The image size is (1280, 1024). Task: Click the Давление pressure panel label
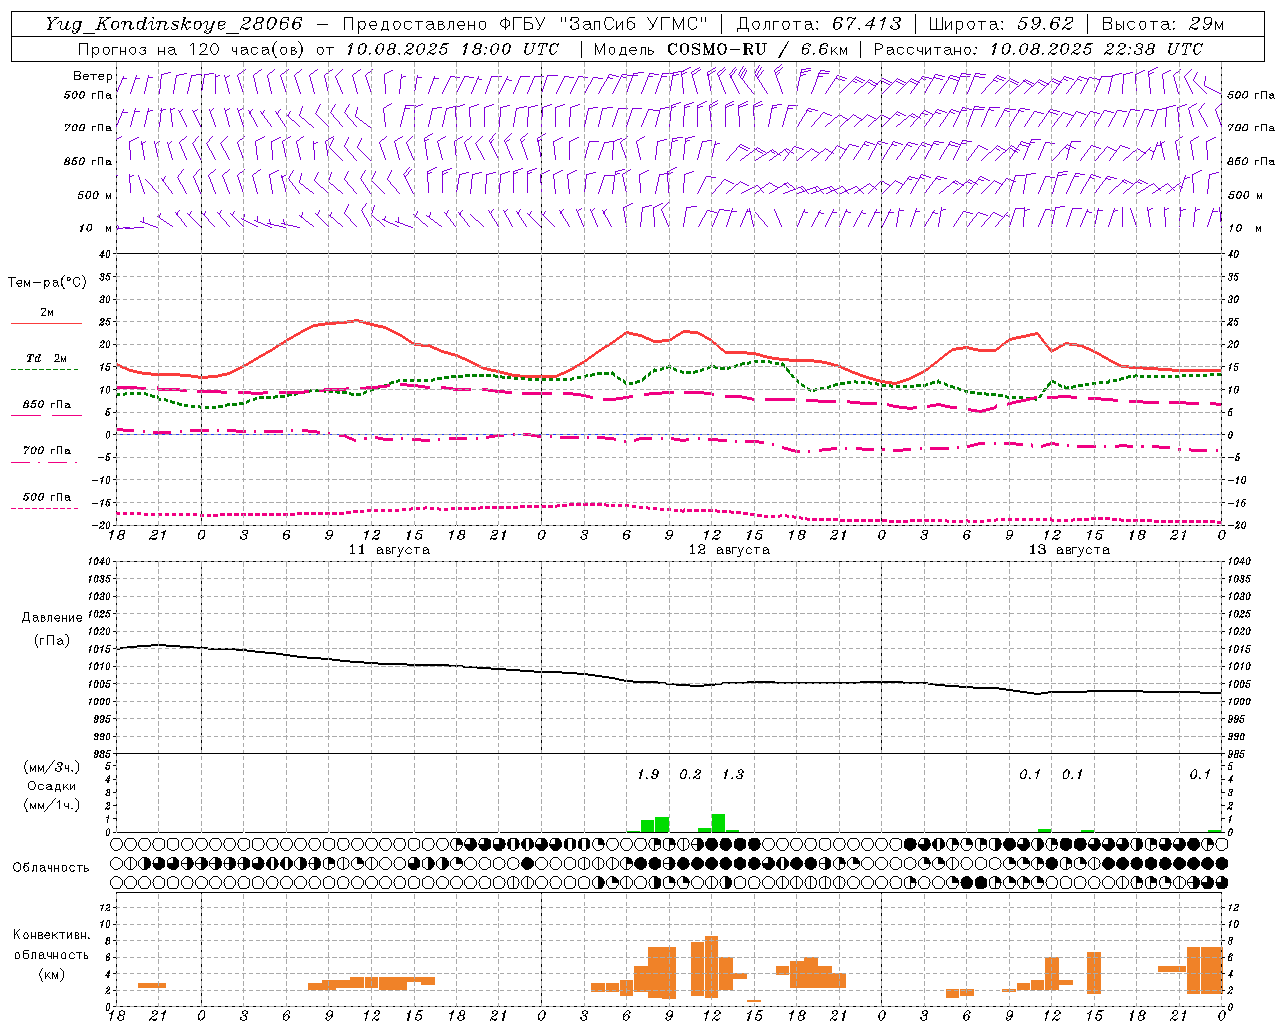click(52, 618)
